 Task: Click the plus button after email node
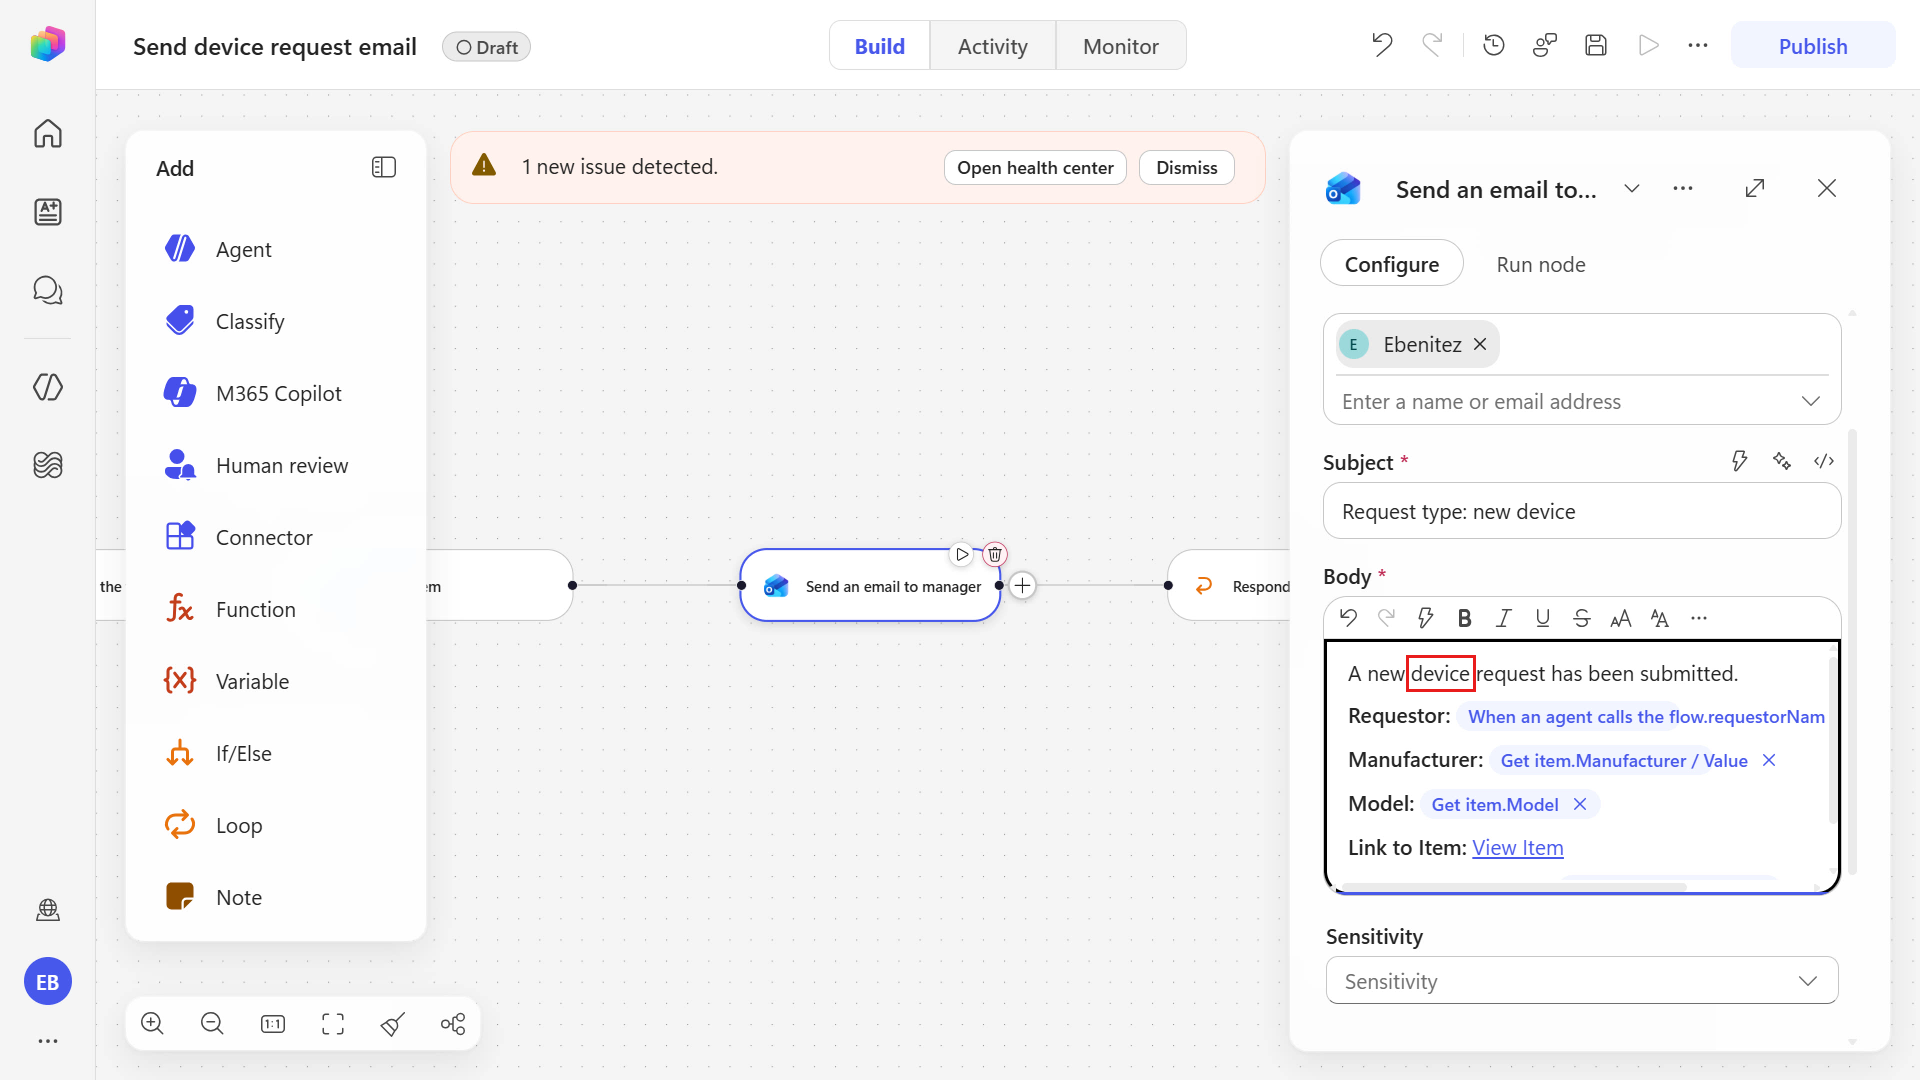1023,586
